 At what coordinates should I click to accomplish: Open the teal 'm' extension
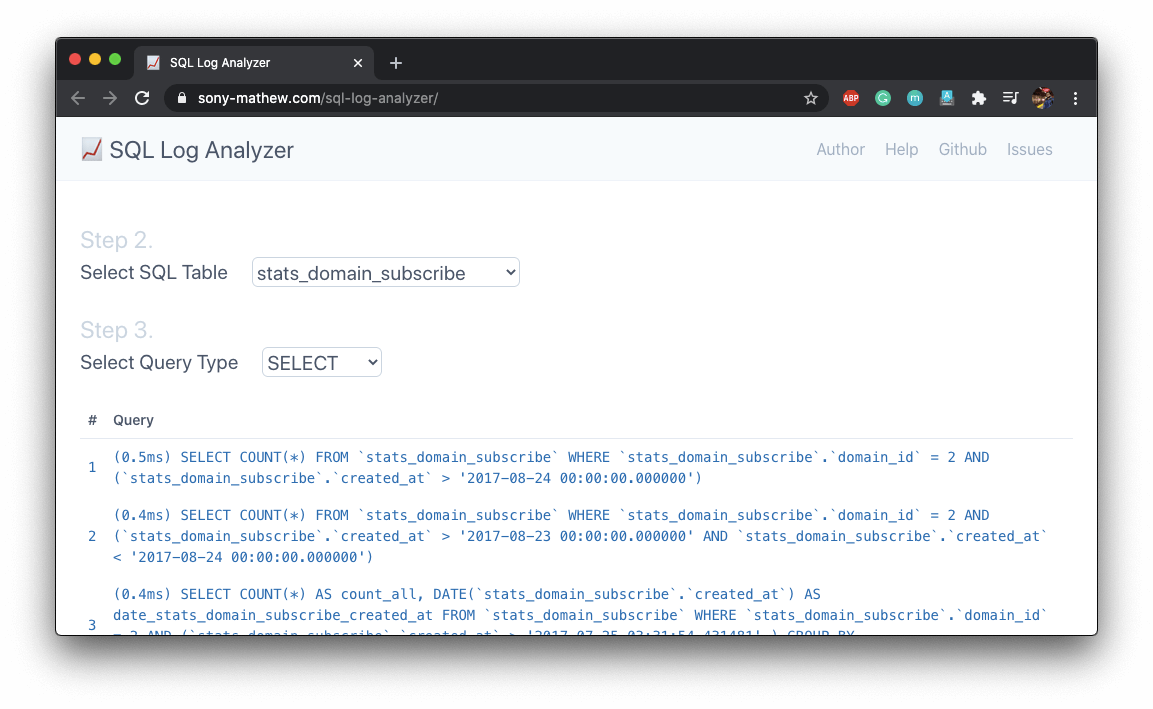tap(914, 98)
